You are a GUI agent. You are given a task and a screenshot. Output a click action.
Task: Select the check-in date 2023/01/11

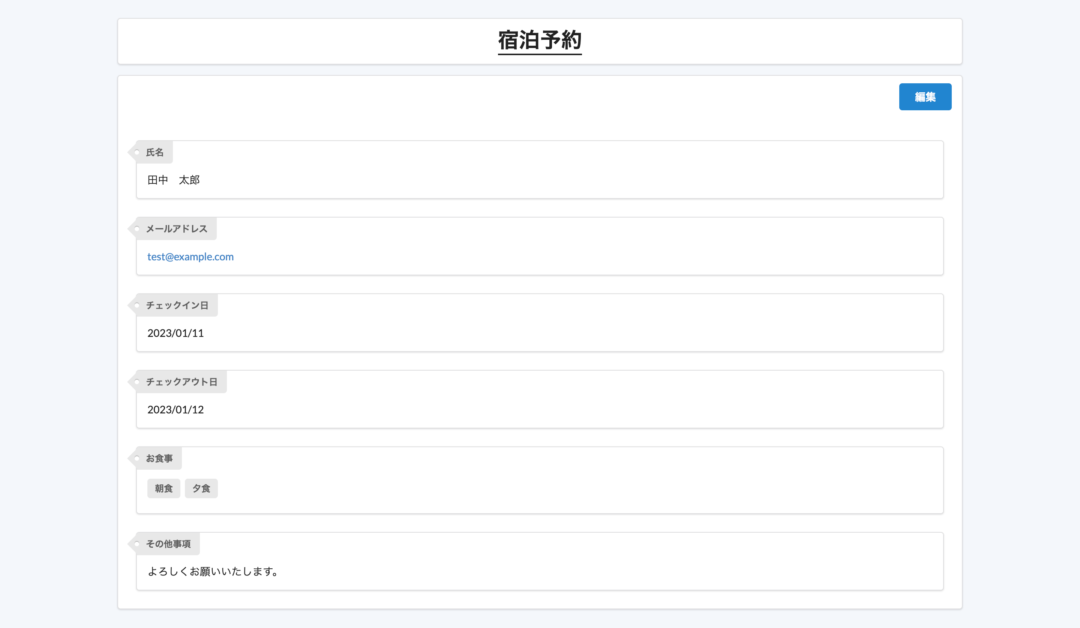click(x=175, y=333)
